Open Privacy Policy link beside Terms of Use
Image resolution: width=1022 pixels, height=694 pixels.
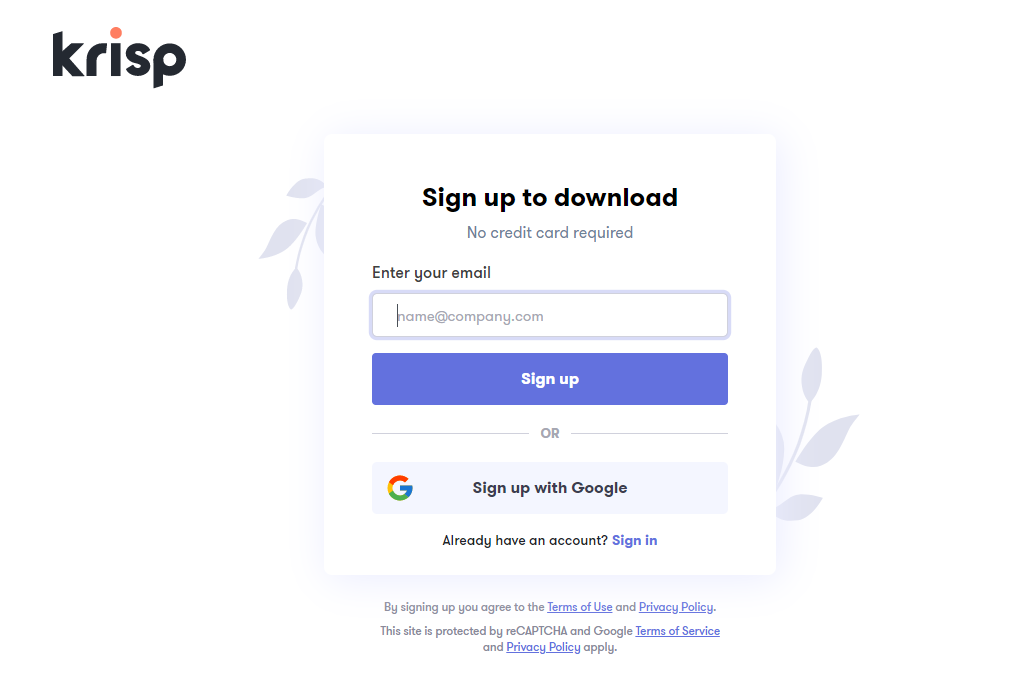676,607
